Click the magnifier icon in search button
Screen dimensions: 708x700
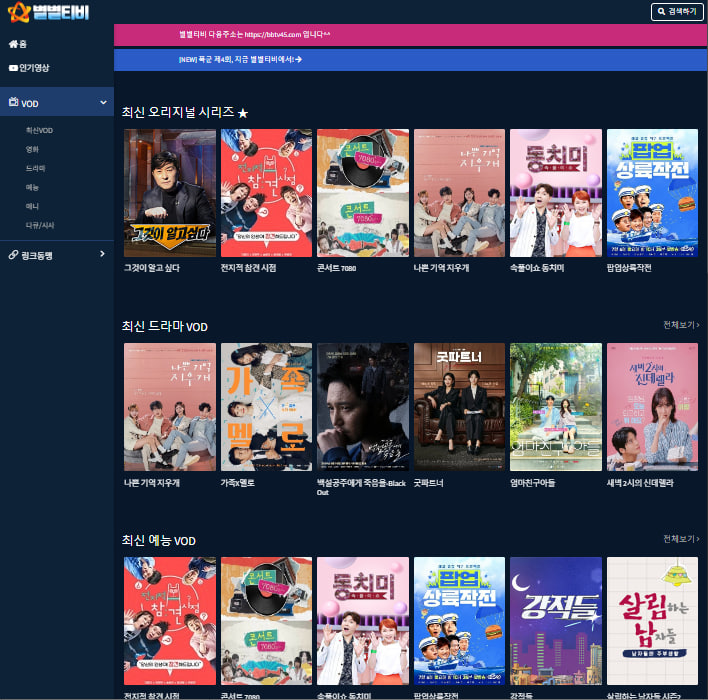(661, 11)
